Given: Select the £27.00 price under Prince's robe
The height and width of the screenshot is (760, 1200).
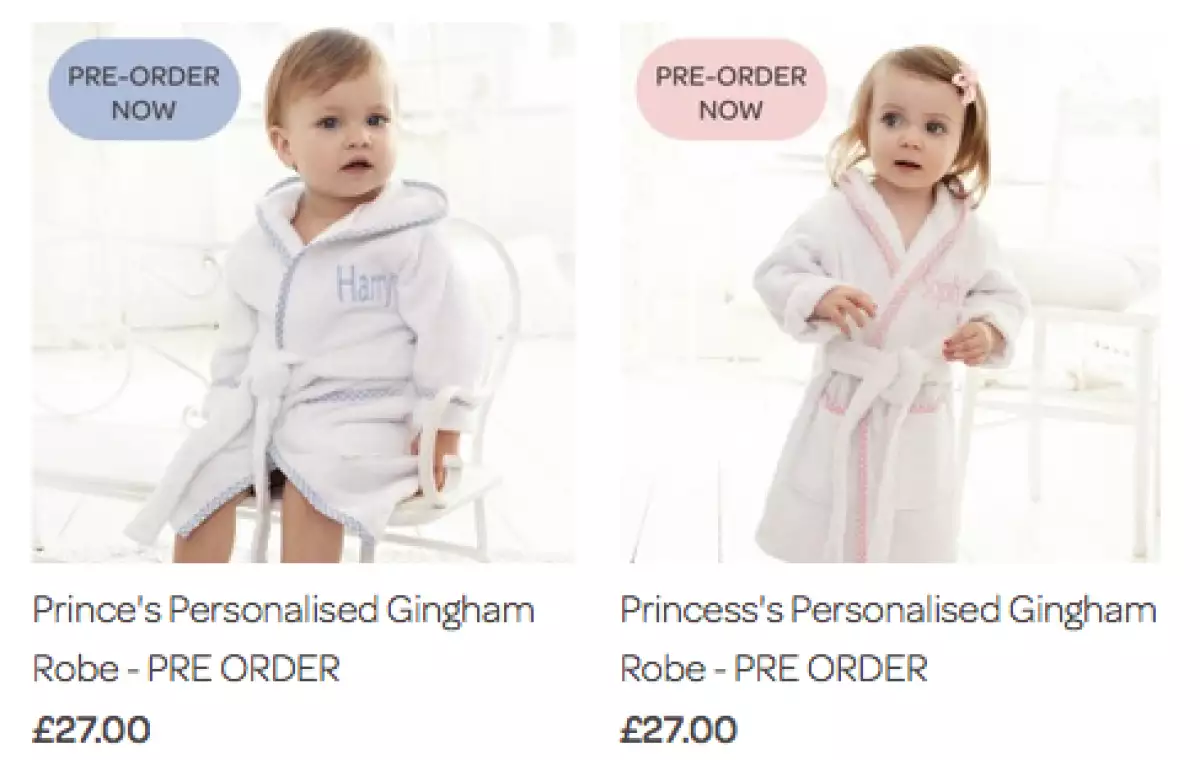Looking at the screenshot, I should (x=91, y=729).
